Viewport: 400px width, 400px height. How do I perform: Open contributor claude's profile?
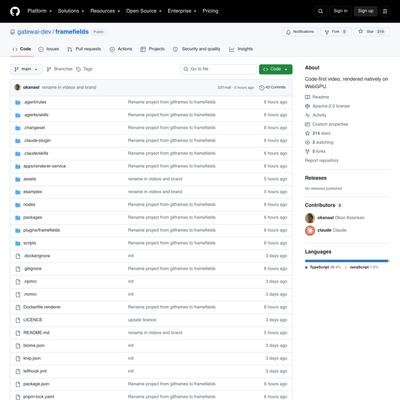click(x=326, y=230)
